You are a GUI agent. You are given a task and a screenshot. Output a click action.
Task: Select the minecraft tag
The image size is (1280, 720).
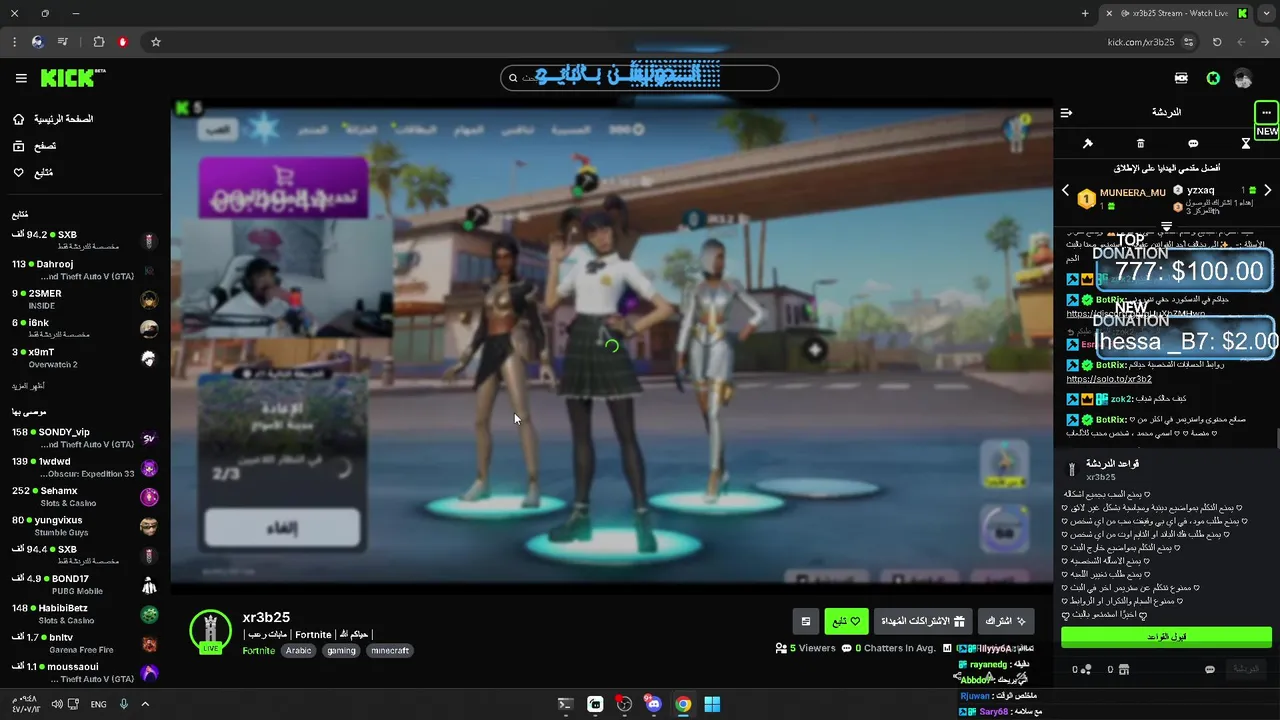coord(390,650)
